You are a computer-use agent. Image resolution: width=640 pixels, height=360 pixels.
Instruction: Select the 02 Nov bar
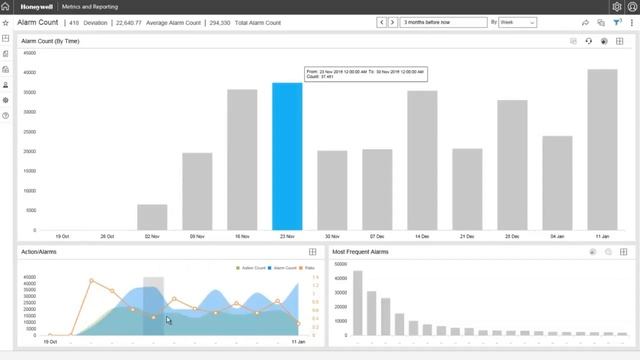(x=152, y=217)
